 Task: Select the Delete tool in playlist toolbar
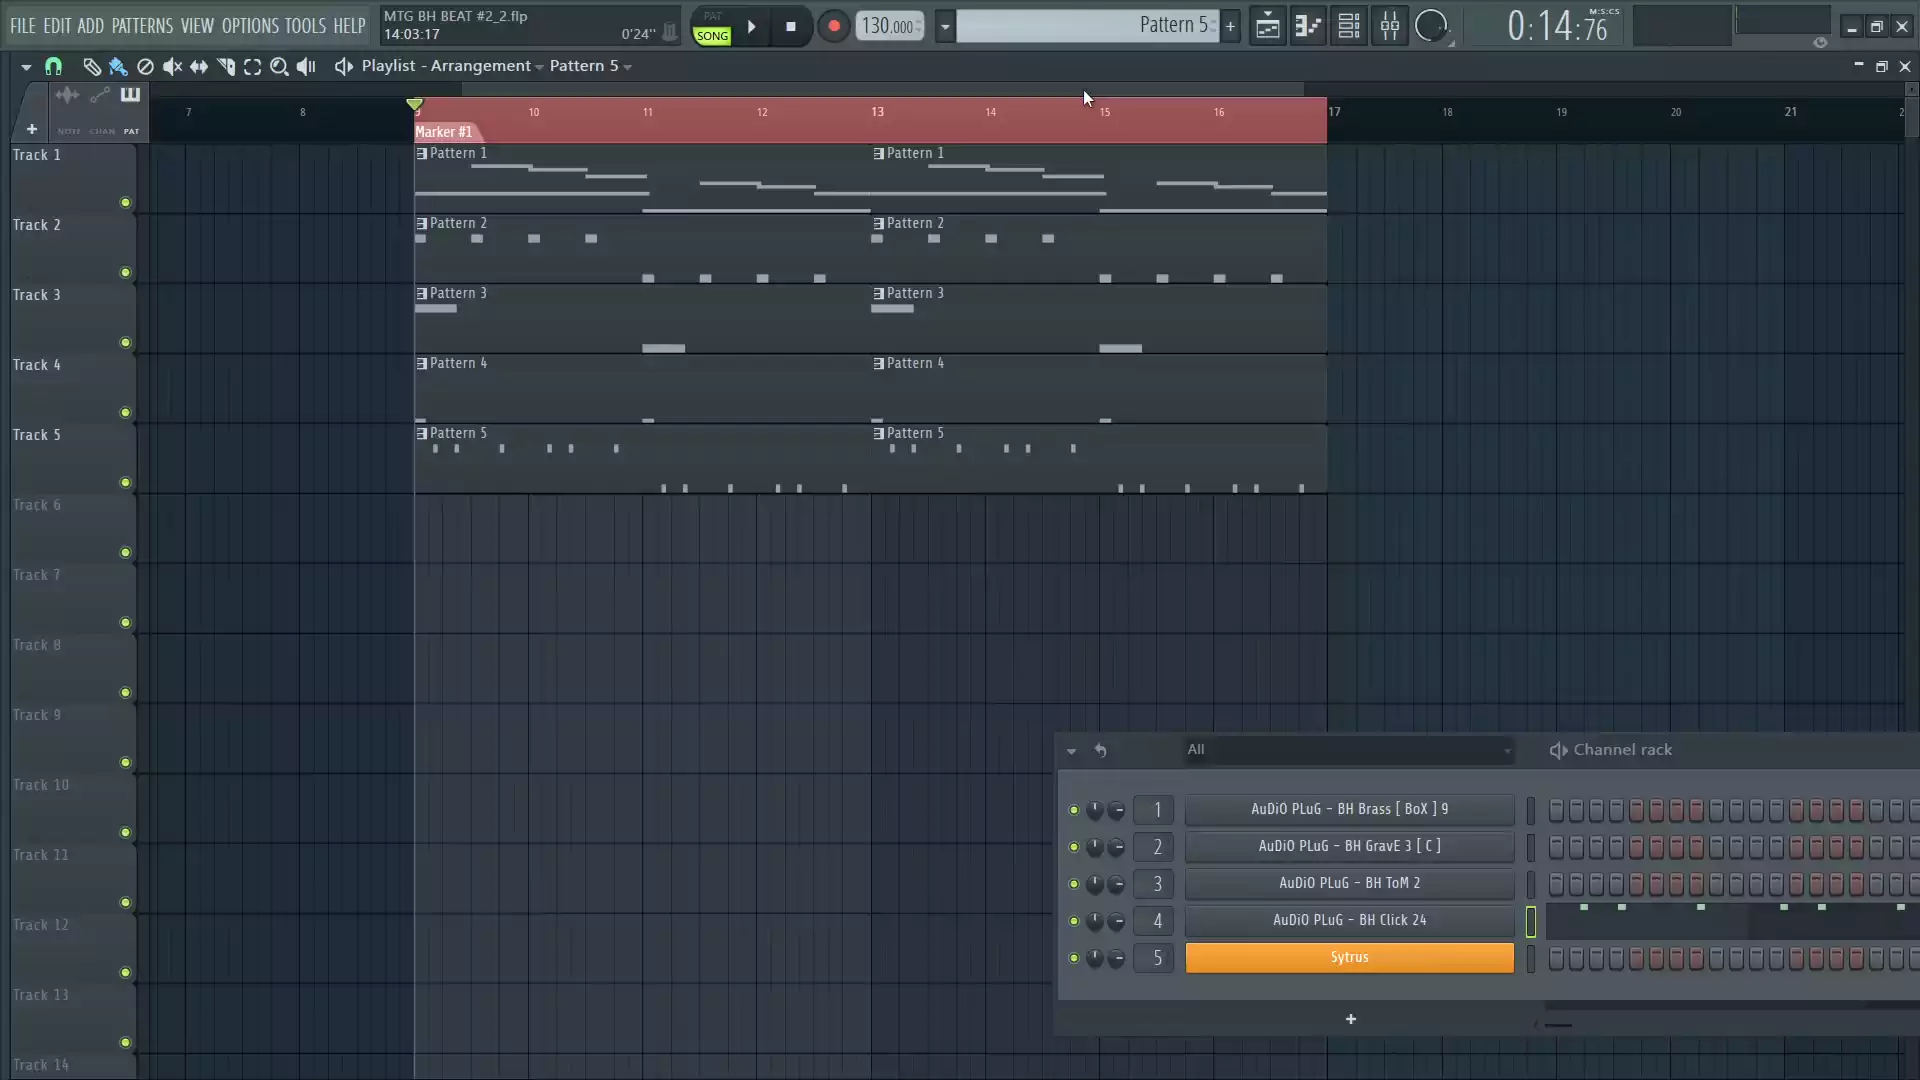point(145,66)
